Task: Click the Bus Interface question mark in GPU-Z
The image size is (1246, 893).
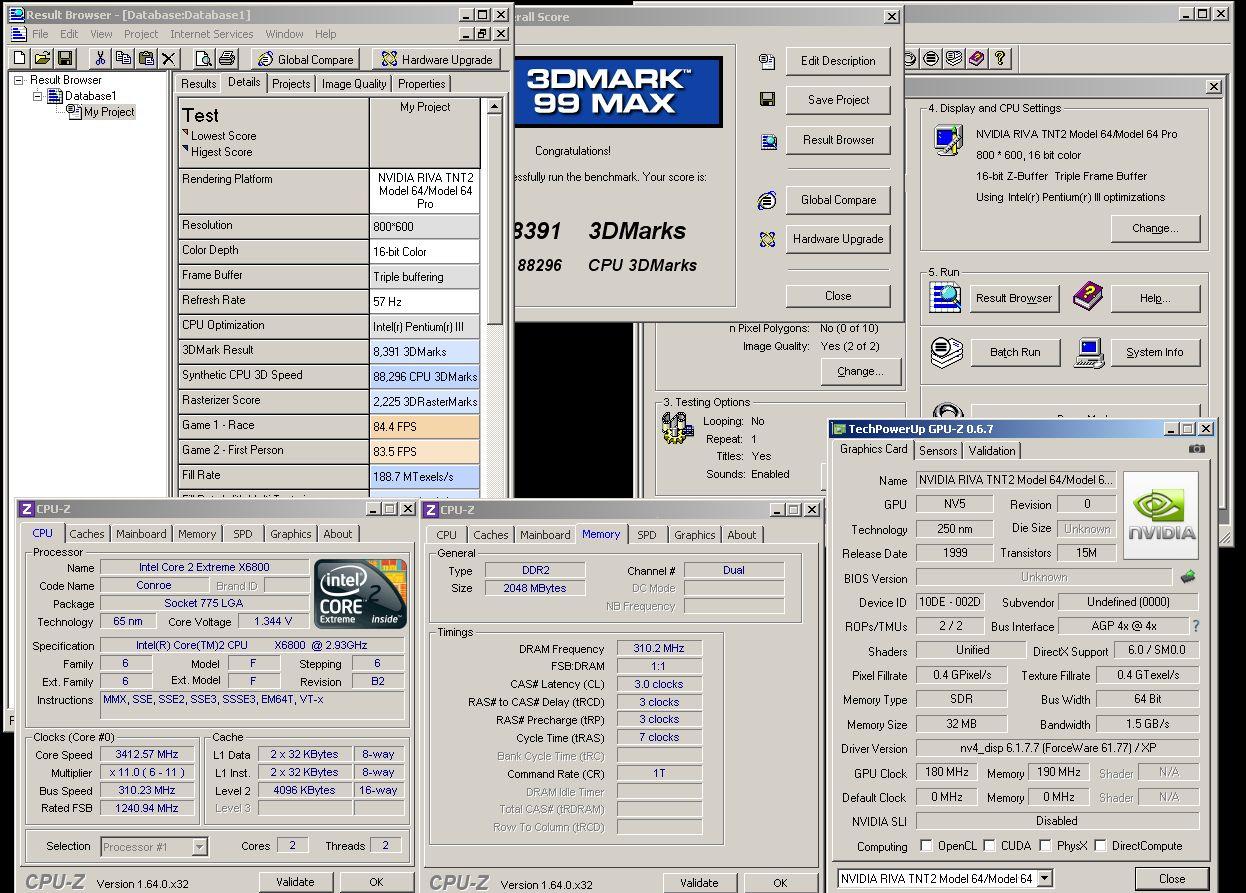Action: 1195,626
